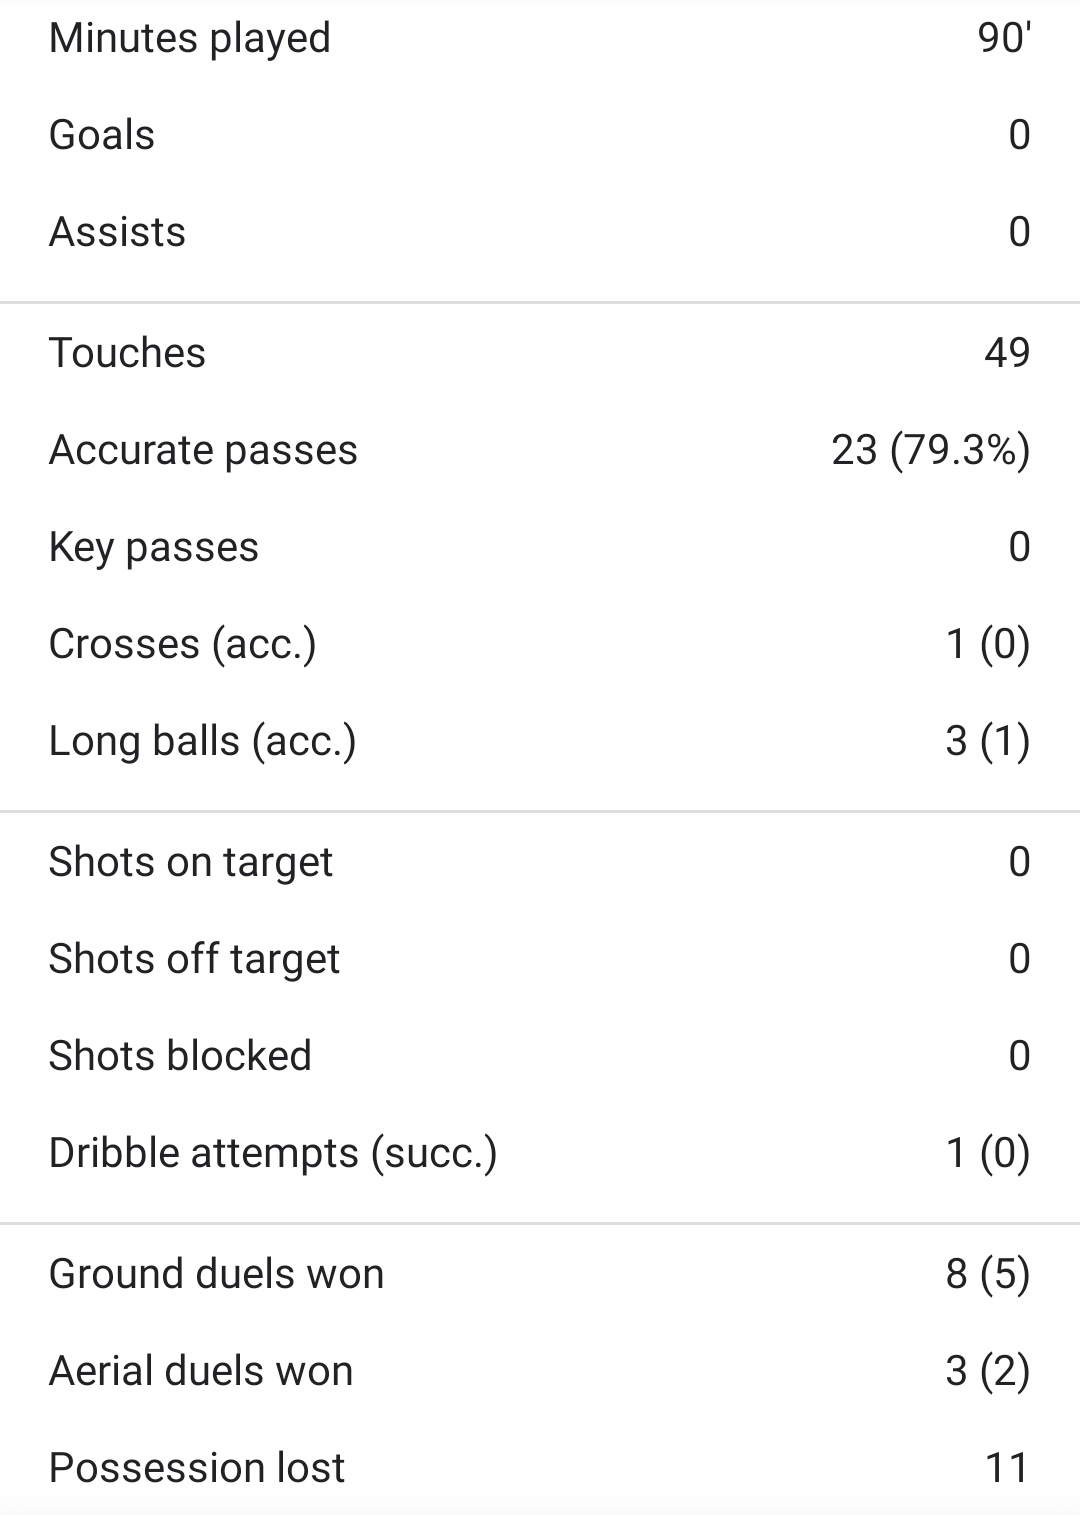
Task: Select the Key passes row
Action: 540,547
